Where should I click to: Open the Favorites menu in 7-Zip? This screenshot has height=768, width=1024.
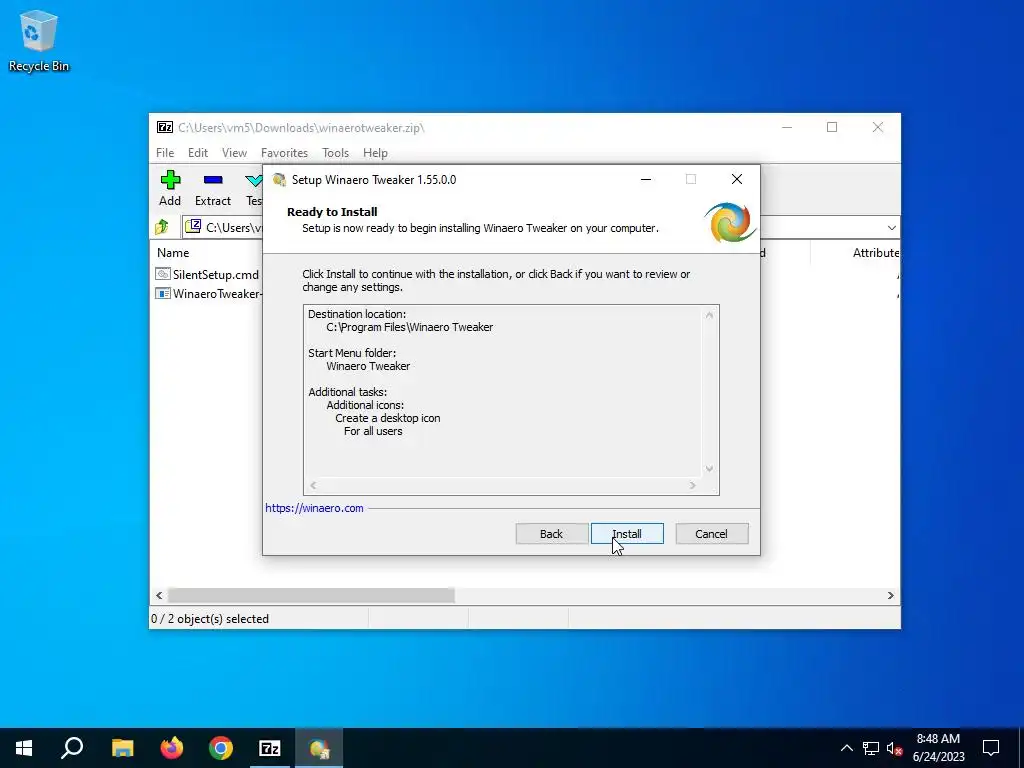(284, 153)
